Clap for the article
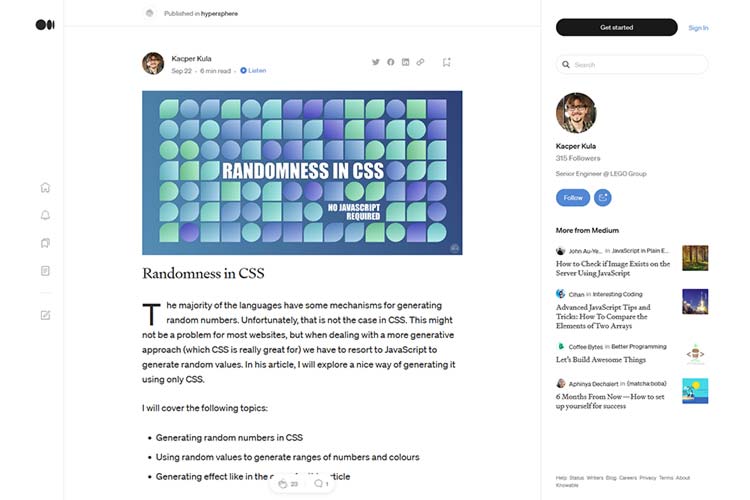This screenshot has height=500, width=750. click(x=283, y=484)
